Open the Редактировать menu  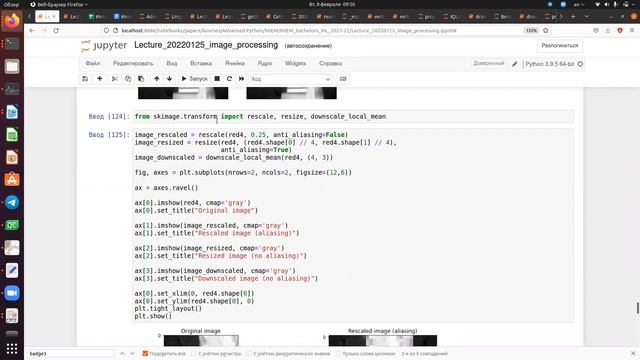click(x=133, y=63)
